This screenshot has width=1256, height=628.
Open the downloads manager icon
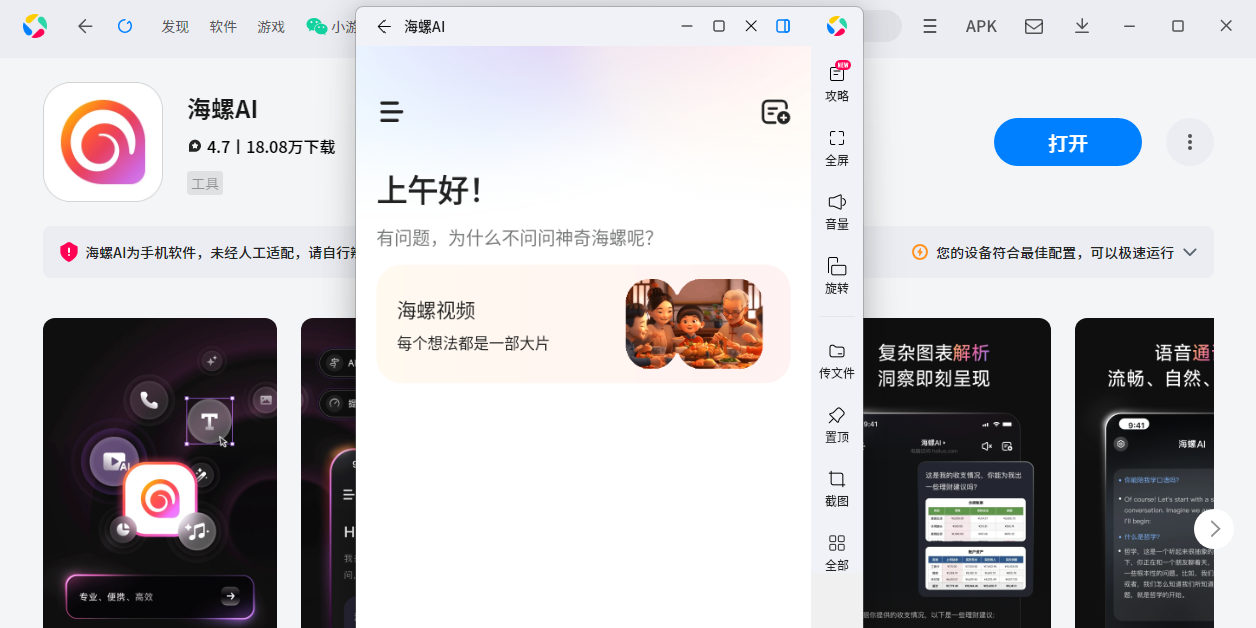tap(1082, 26)
